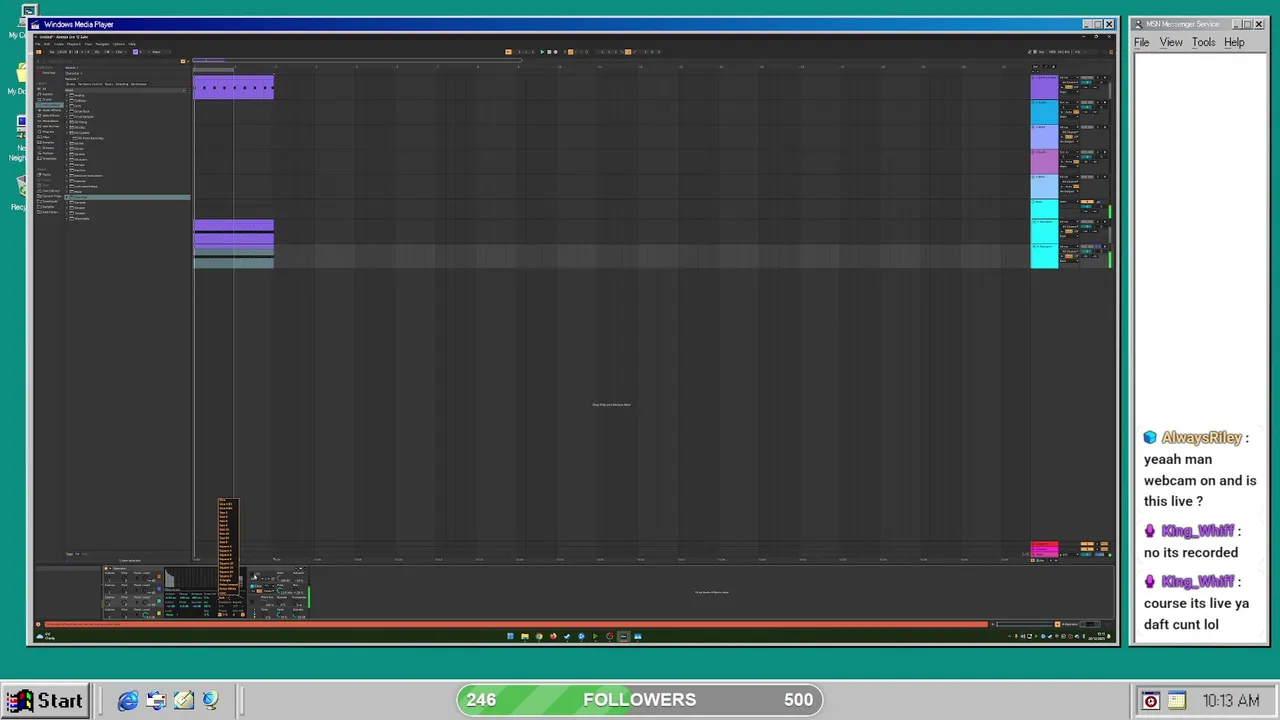
Task: Click the Windows 11 Start icon in video taskbar
Action: (510, 636)
